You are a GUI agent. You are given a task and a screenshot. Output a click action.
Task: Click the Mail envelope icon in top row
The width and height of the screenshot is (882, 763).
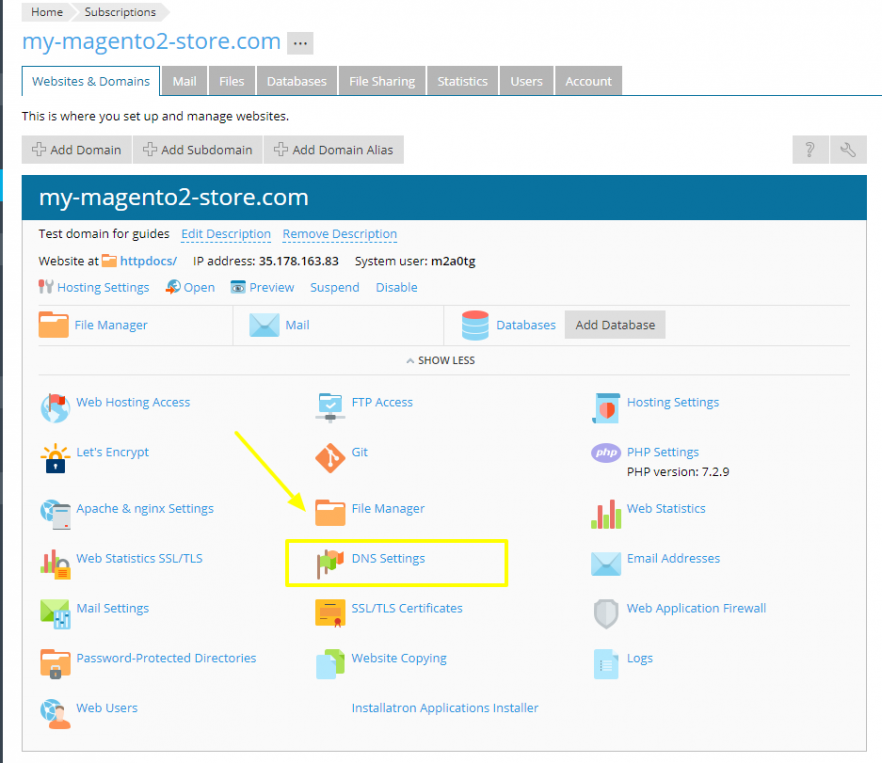pos(264,325)
